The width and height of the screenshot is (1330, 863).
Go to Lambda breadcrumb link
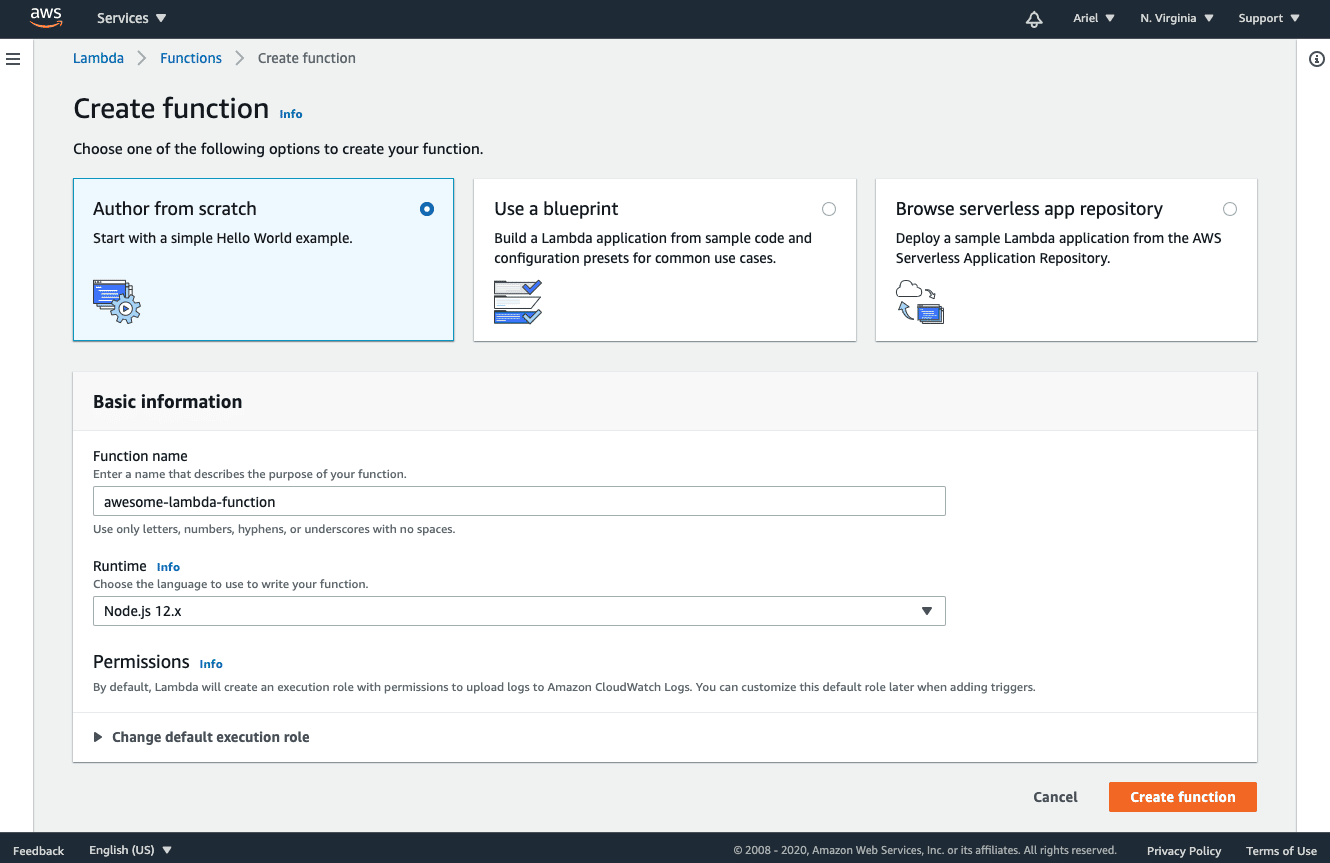tap(98, 58)
